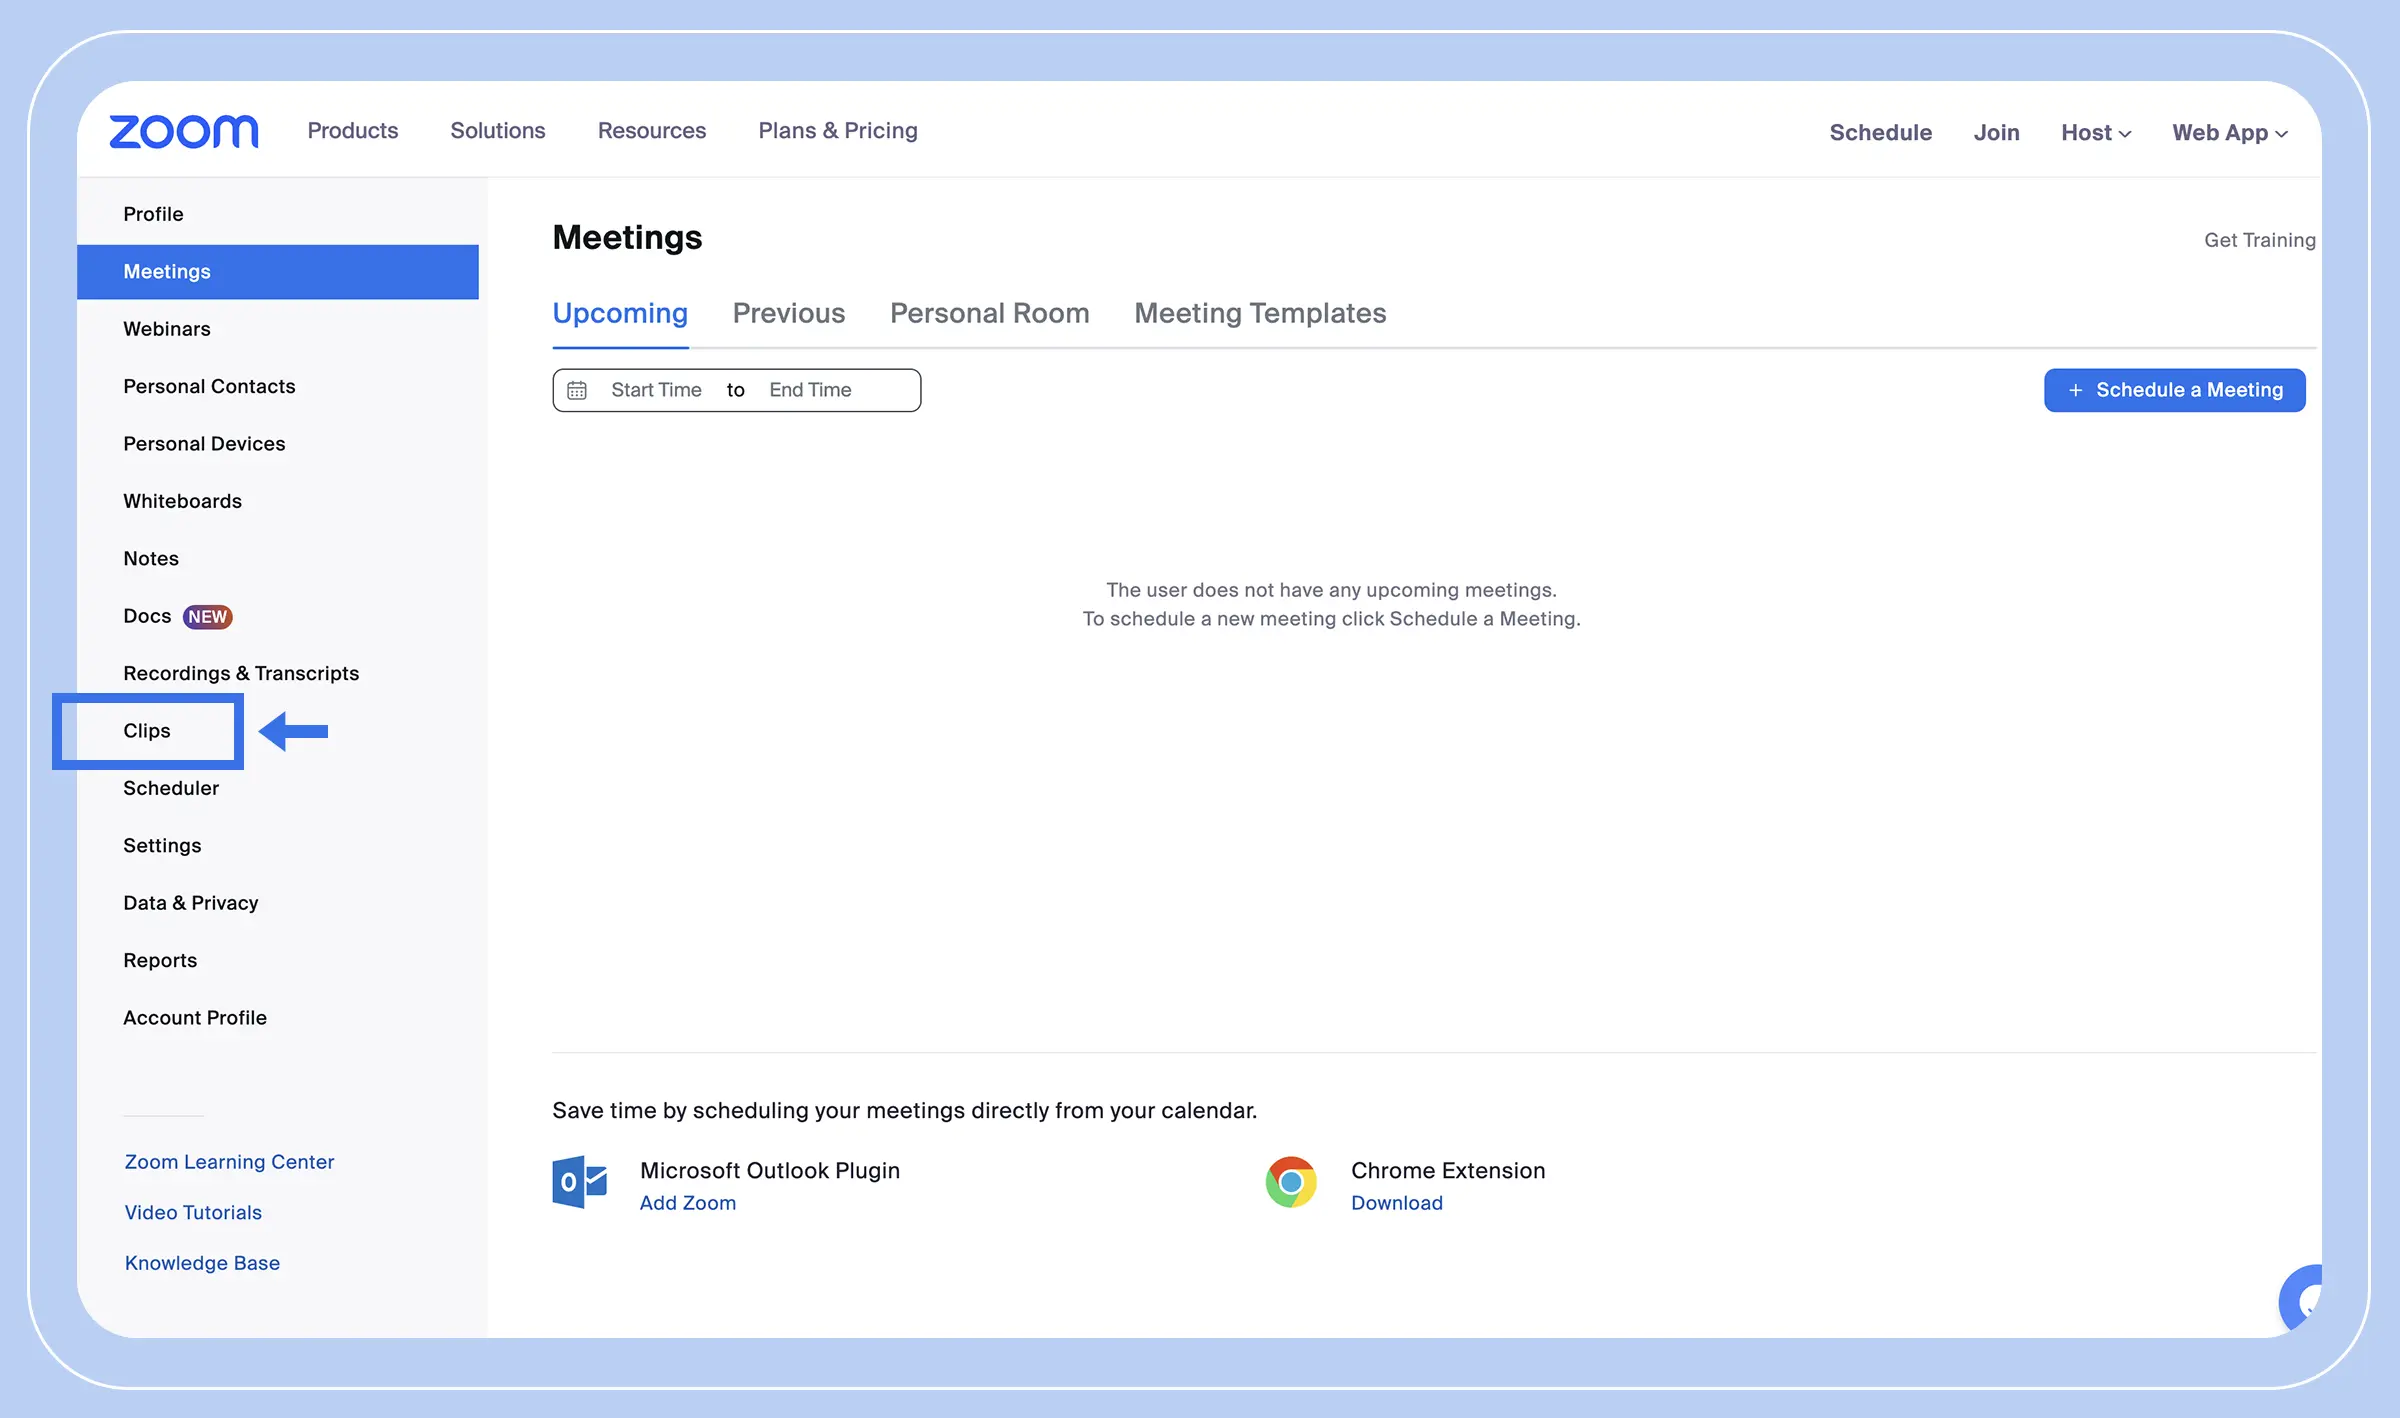Viewport: 2400px width, 1418px height.
Task: Click Join in the top bar
Action: click(x=1997, y=133)
